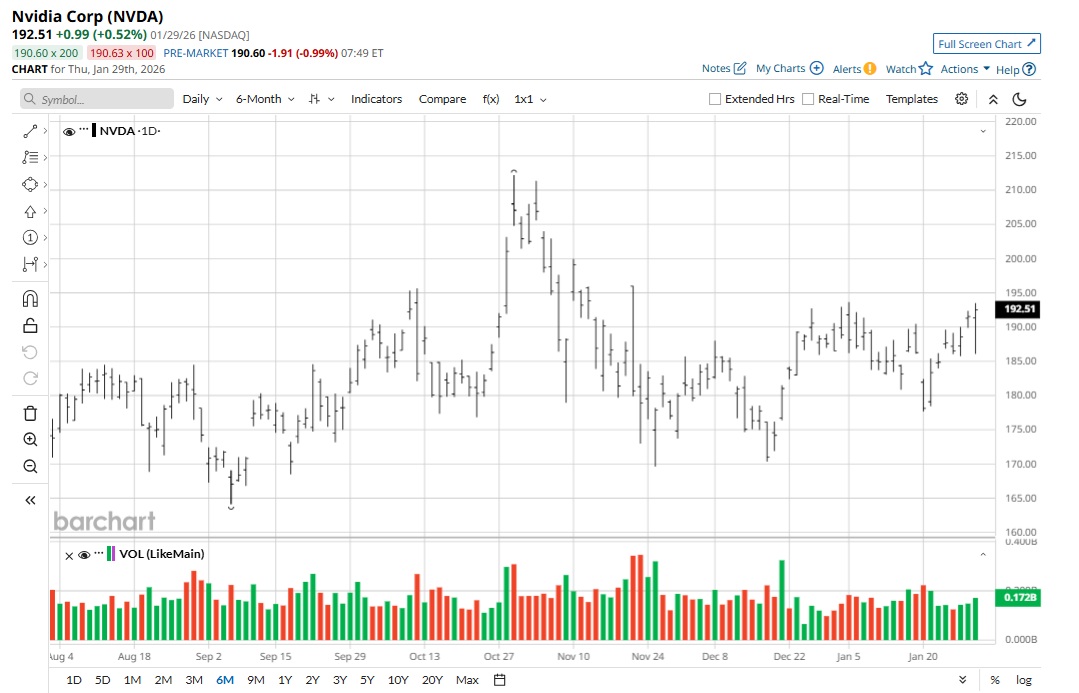This screenshot has width=1079, height=693.
Task: Open the custom date range calendar icon
Action: pyautogui.click(x=500, y=680)
